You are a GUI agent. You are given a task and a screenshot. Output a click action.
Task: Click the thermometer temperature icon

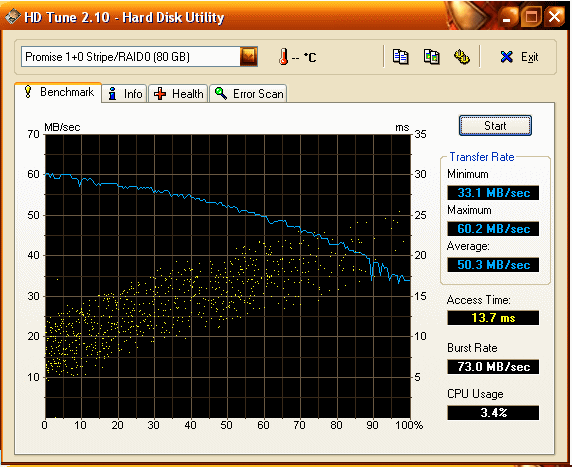(283, 57)
